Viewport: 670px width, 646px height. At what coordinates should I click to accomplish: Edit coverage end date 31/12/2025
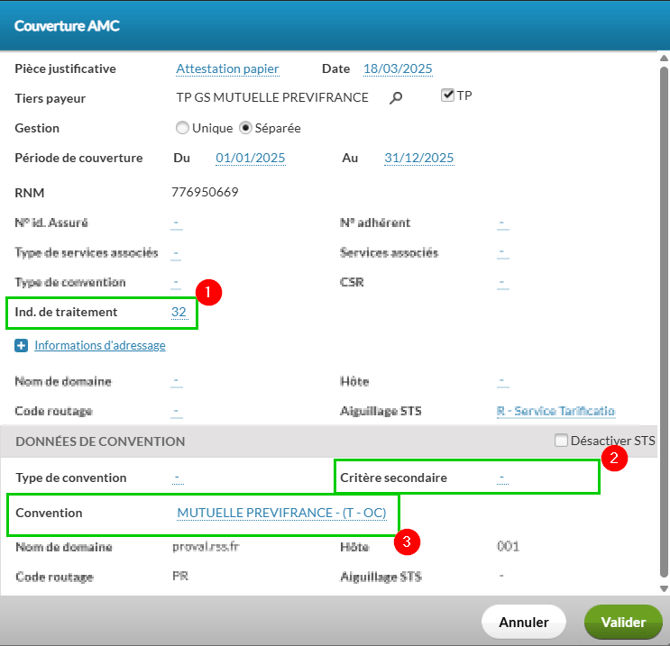(419, 158)
